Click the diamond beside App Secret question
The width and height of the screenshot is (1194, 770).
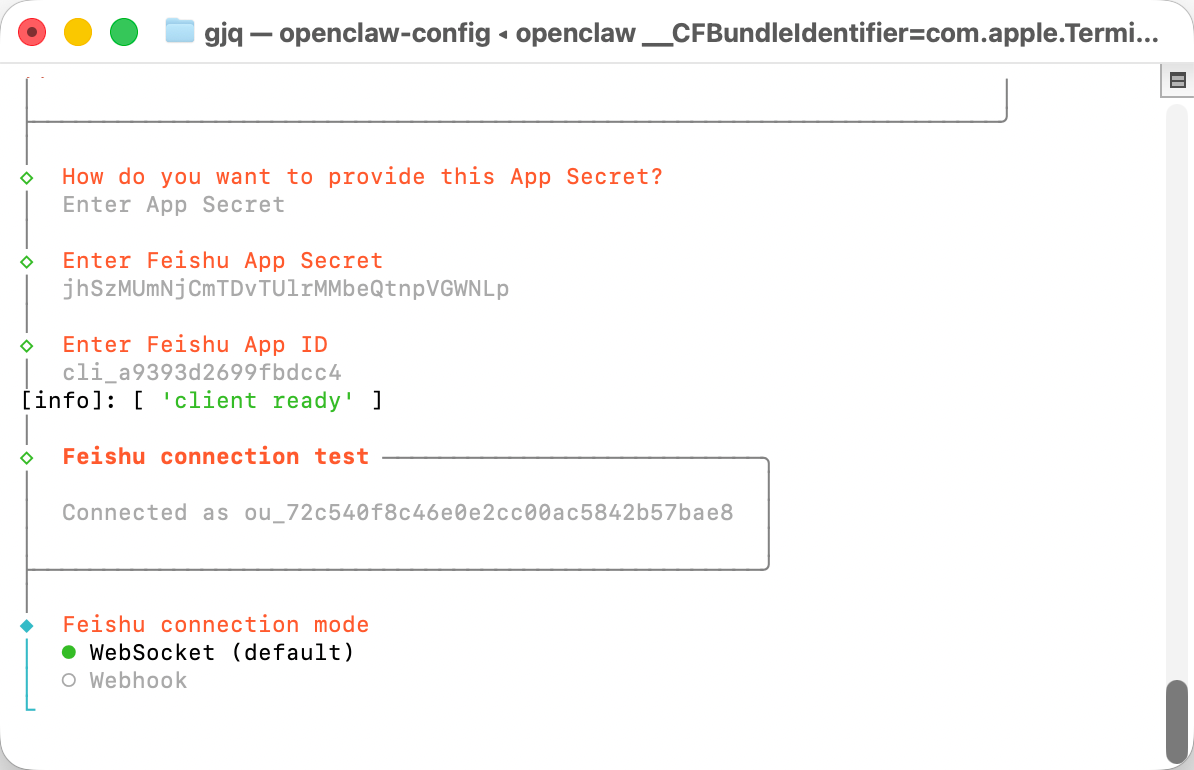coord(27,177)
